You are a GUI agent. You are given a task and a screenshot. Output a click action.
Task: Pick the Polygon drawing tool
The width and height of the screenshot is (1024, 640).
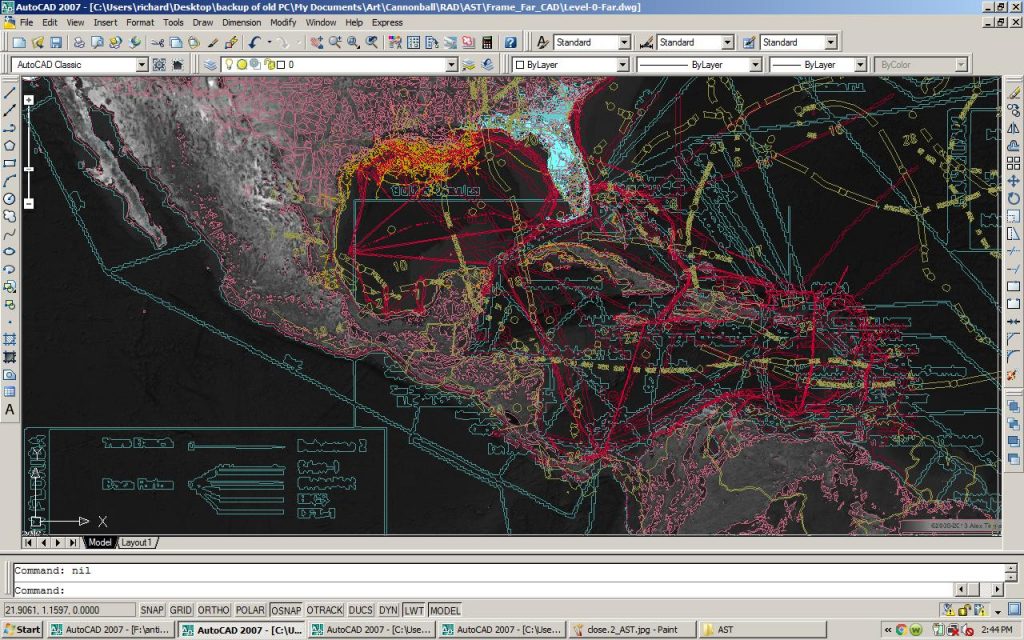coord(10,145)
